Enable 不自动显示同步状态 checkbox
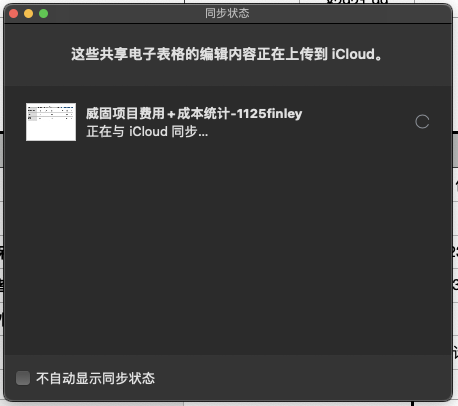 (x=23, y=378)
